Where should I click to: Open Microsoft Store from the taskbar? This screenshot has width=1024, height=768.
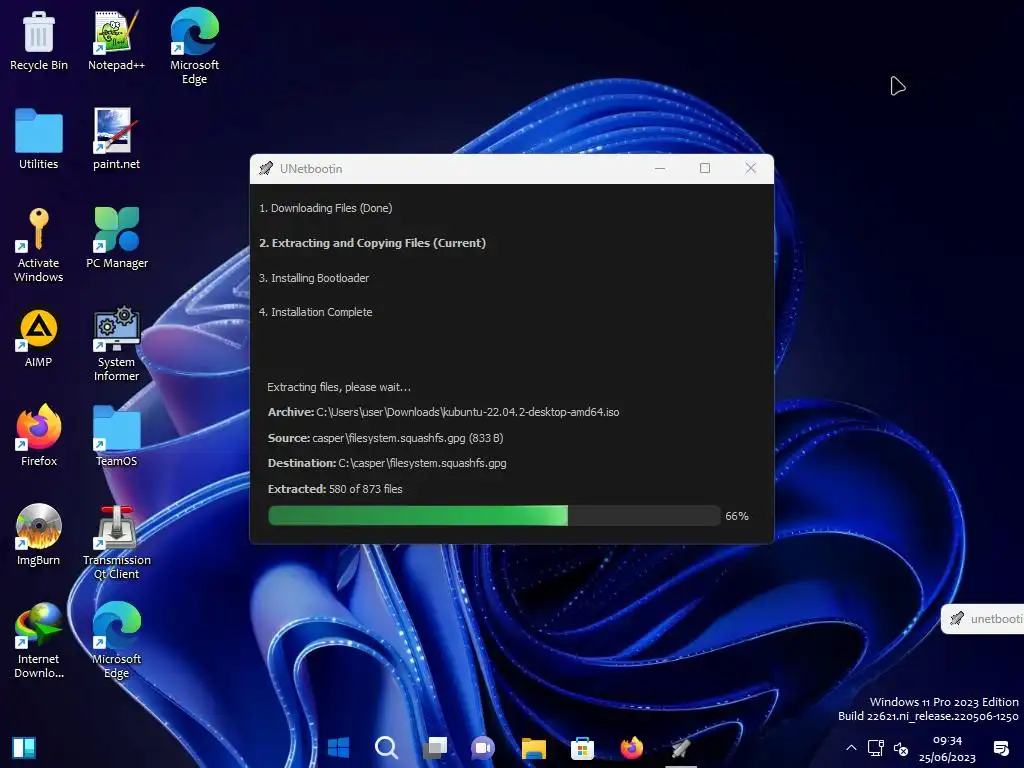tap(582, 747)
